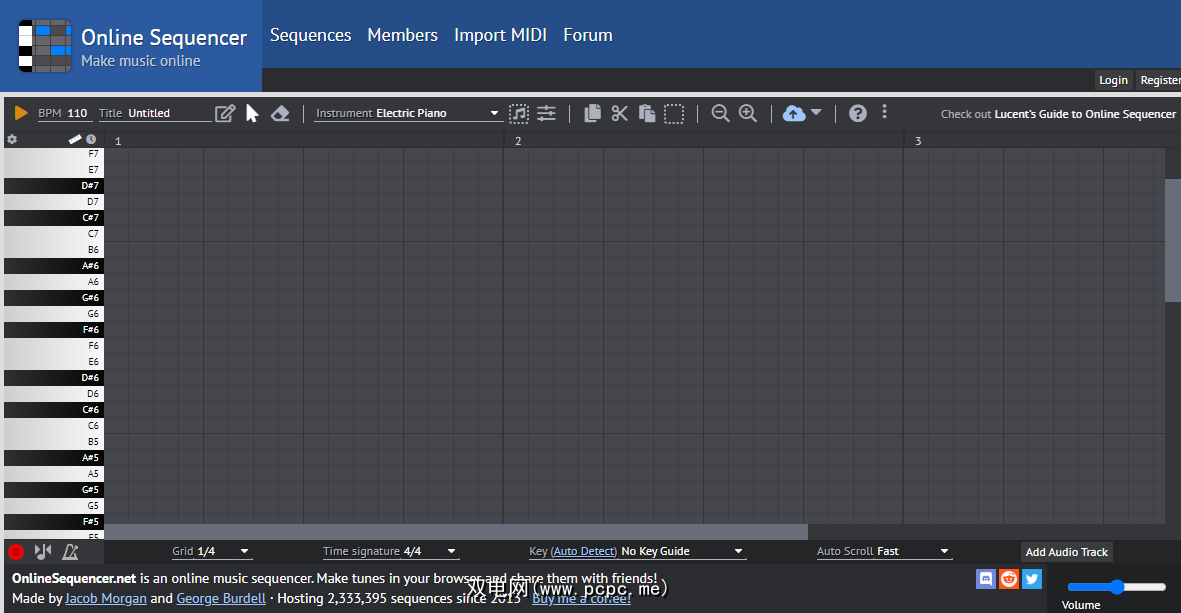Open the help question mark icon
Screen dimensions: 1181x613
click(857, 113)
